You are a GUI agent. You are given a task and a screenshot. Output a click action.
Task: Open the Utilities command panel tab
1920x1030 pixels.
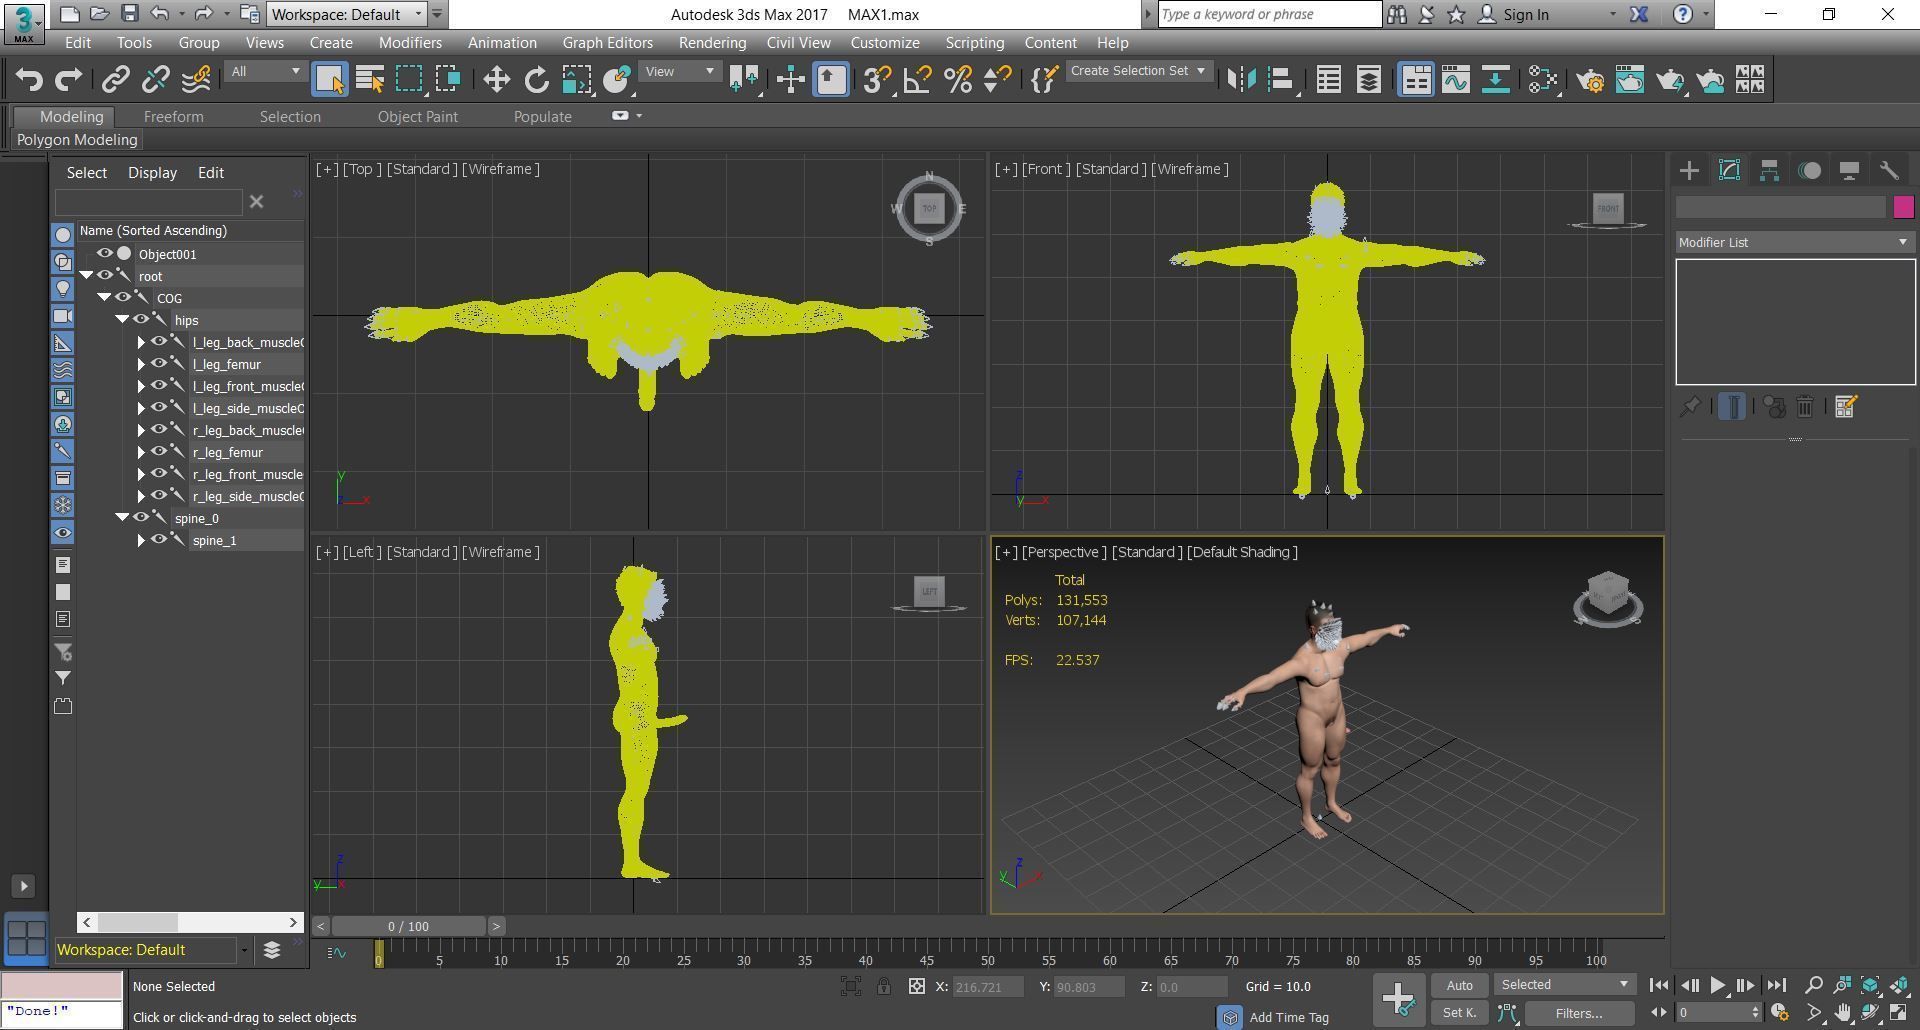click(1889, 170)
